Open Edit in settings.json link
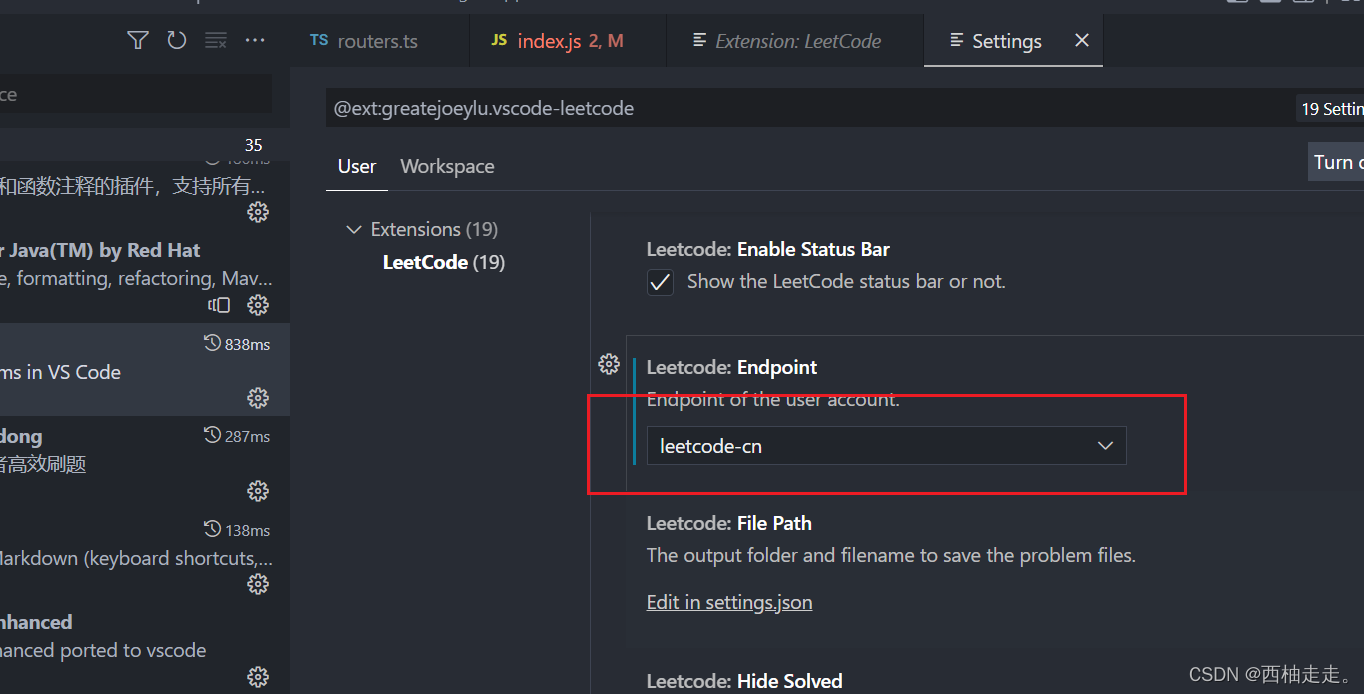 729,602
